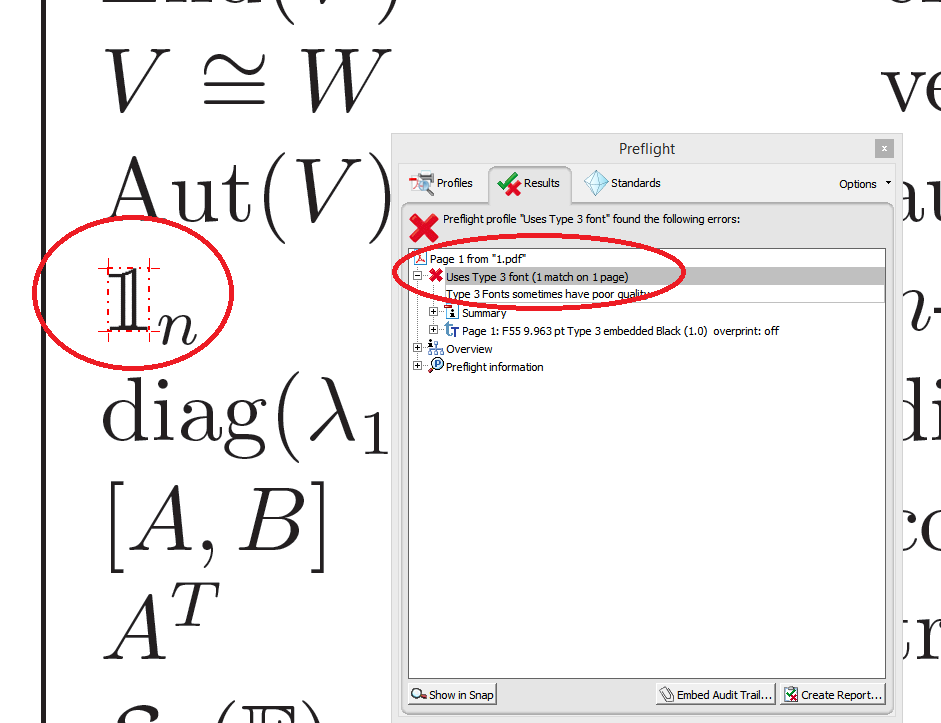Select the Adobe PDF icon beside '1.pdf'
The image size is (941, 723).
(418, 257)
